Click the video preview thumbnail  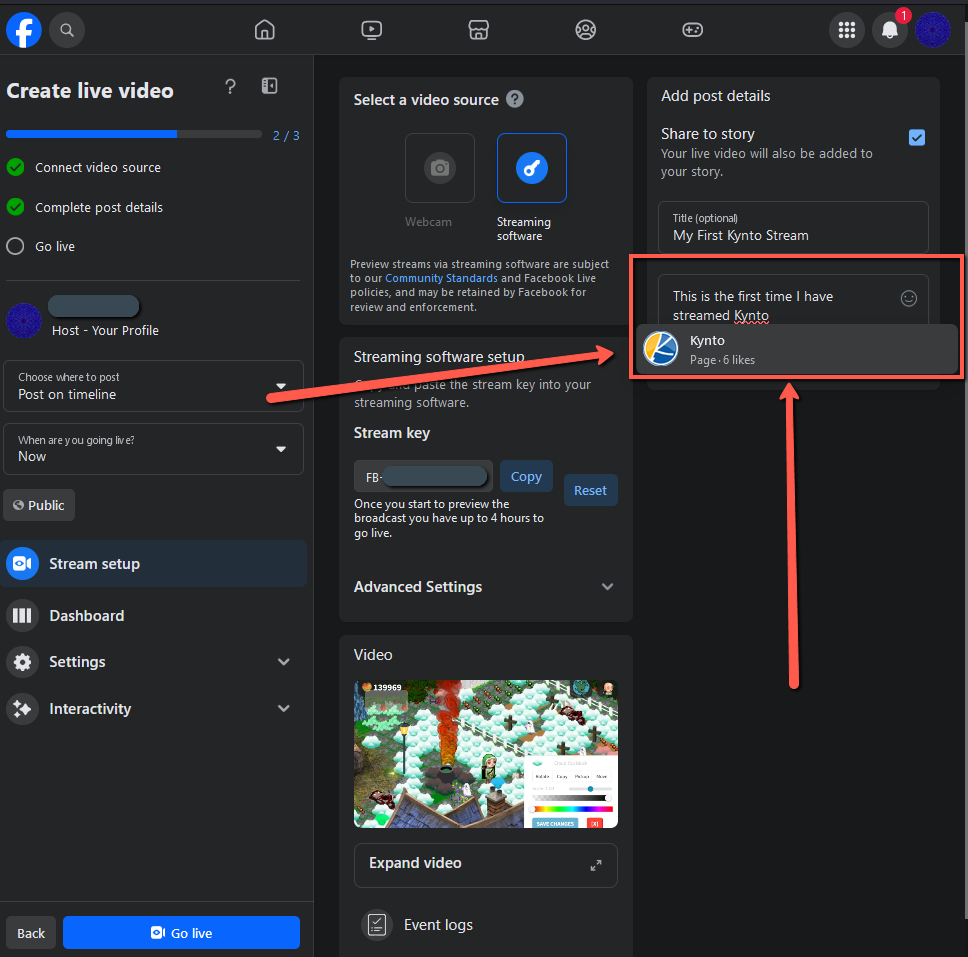pos(485,754)
